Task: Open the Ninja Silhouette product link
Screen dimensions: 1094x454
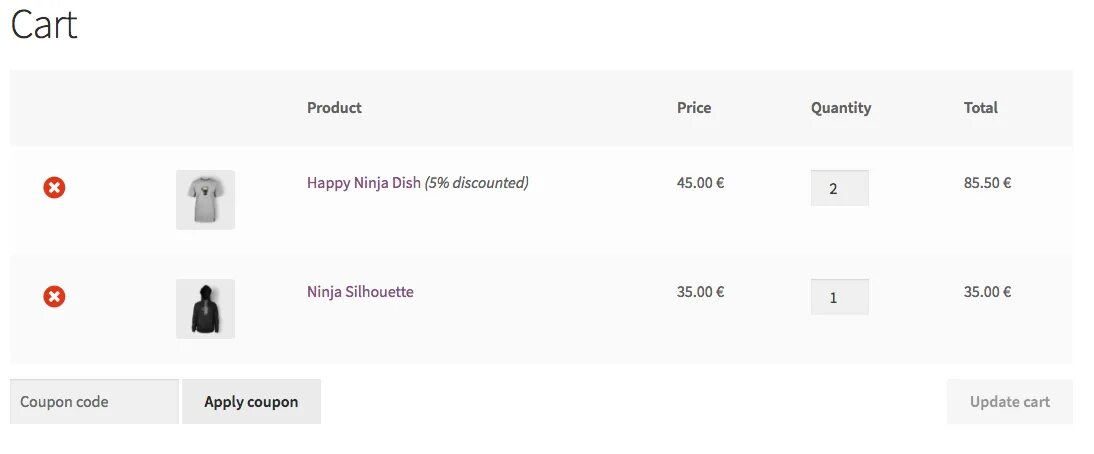Action: 360,292
